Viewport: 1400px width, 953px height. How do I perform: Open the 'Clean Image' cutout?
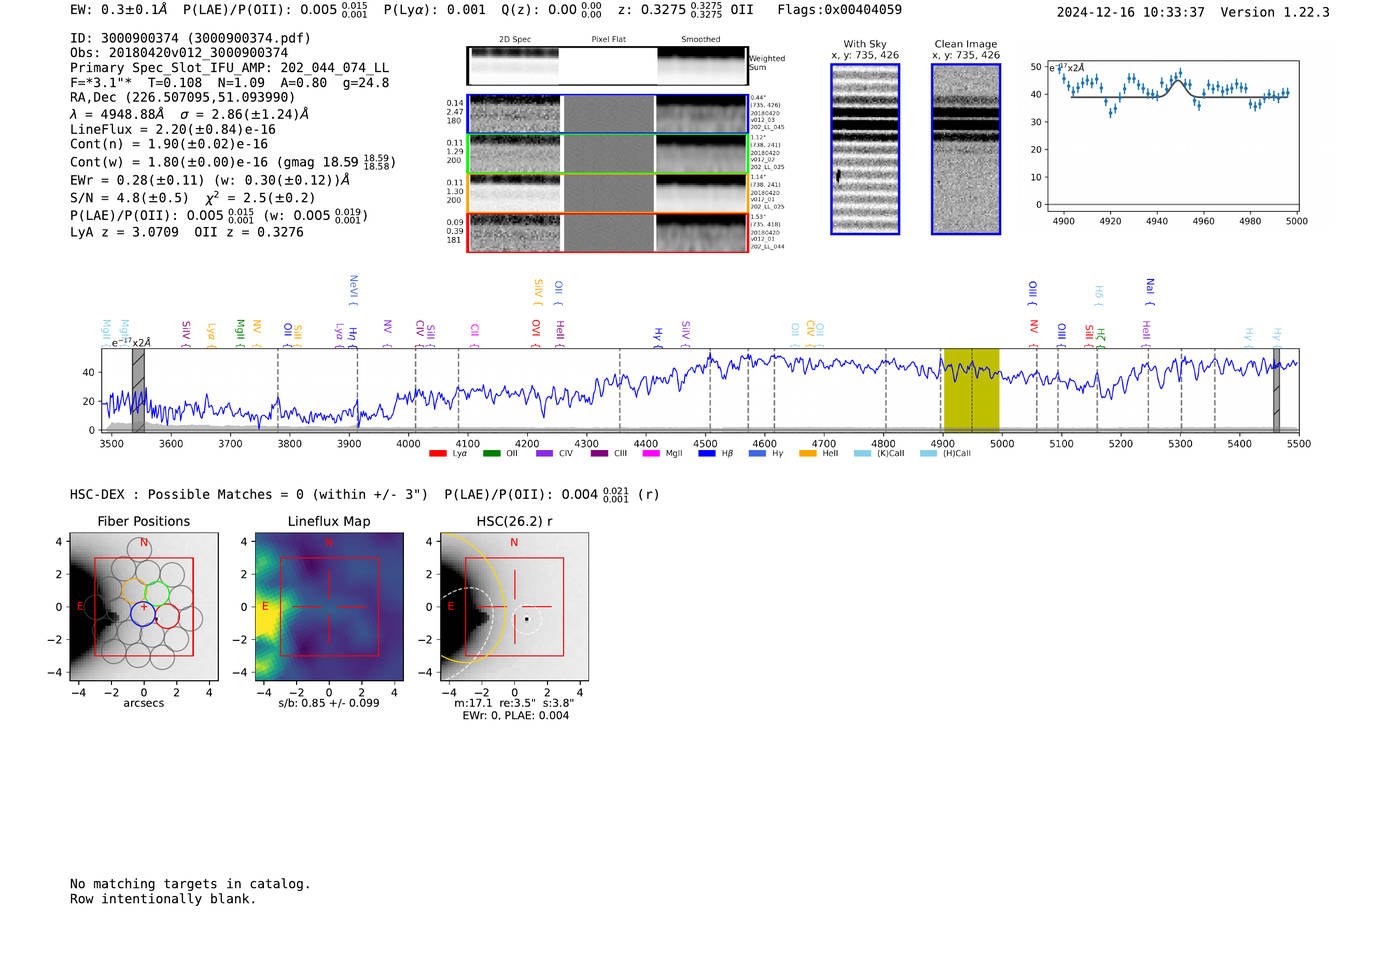tap(966, 149)
